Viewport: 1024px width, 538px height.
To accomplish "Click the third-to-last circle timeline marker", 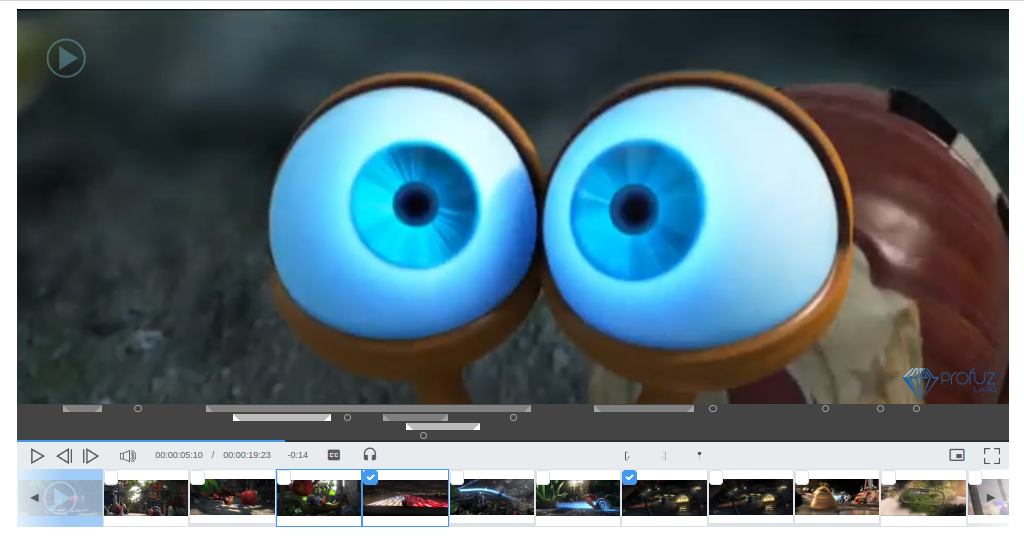I will pos(825,409).
